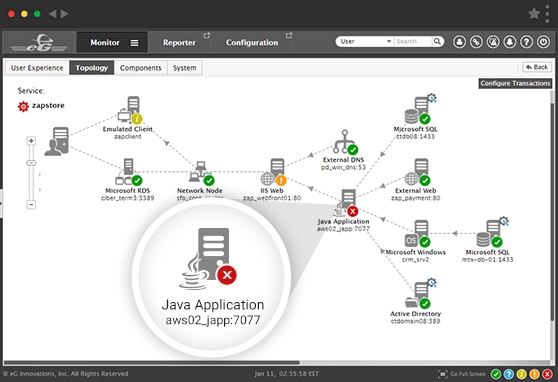The height and width of the screenshot is (382, 558).
Task: Go forward with browser forward arrow
Action: click(64, 14)
